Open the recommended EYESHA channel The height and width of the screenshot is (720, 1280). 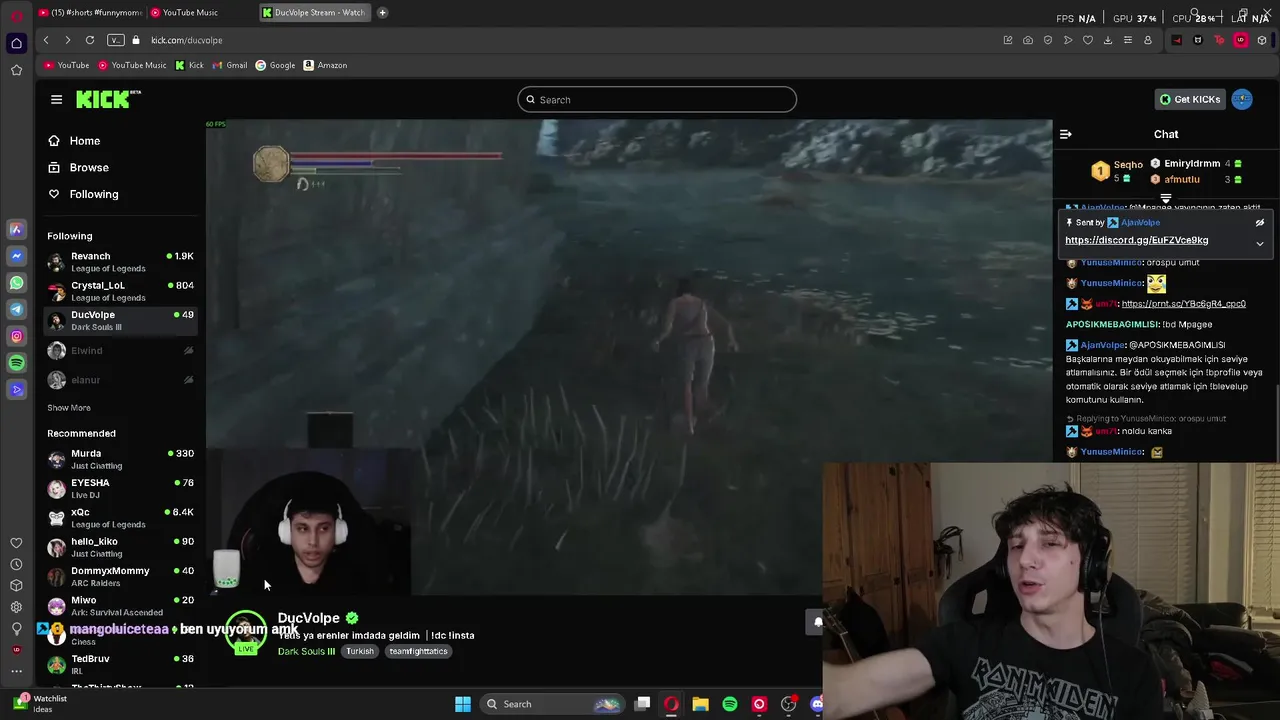click(120, 488)
